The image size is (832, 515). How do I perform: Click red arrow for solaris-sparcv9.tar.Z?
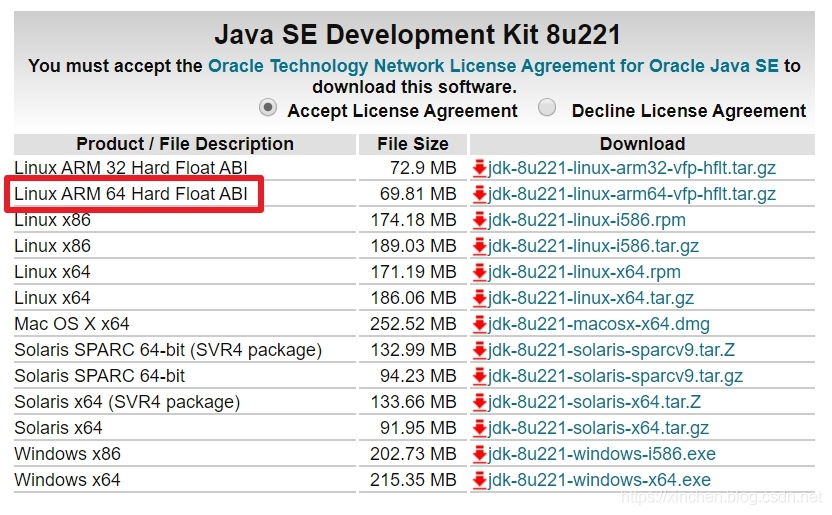pyautogui.click(x=480, y=350)
